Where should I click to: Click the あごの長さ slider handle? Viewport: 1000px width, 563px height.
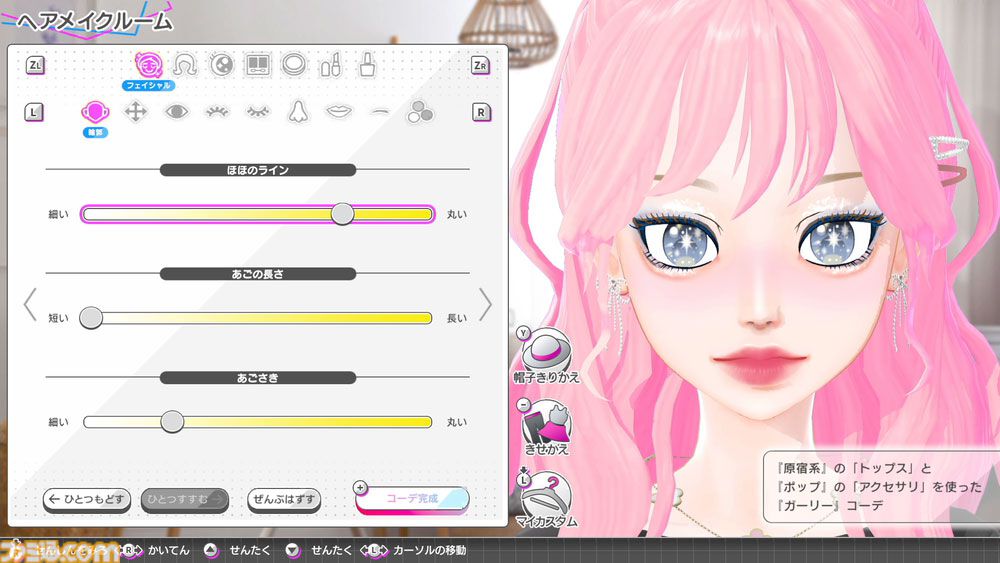pyautogui.click(x=91, y=318)
